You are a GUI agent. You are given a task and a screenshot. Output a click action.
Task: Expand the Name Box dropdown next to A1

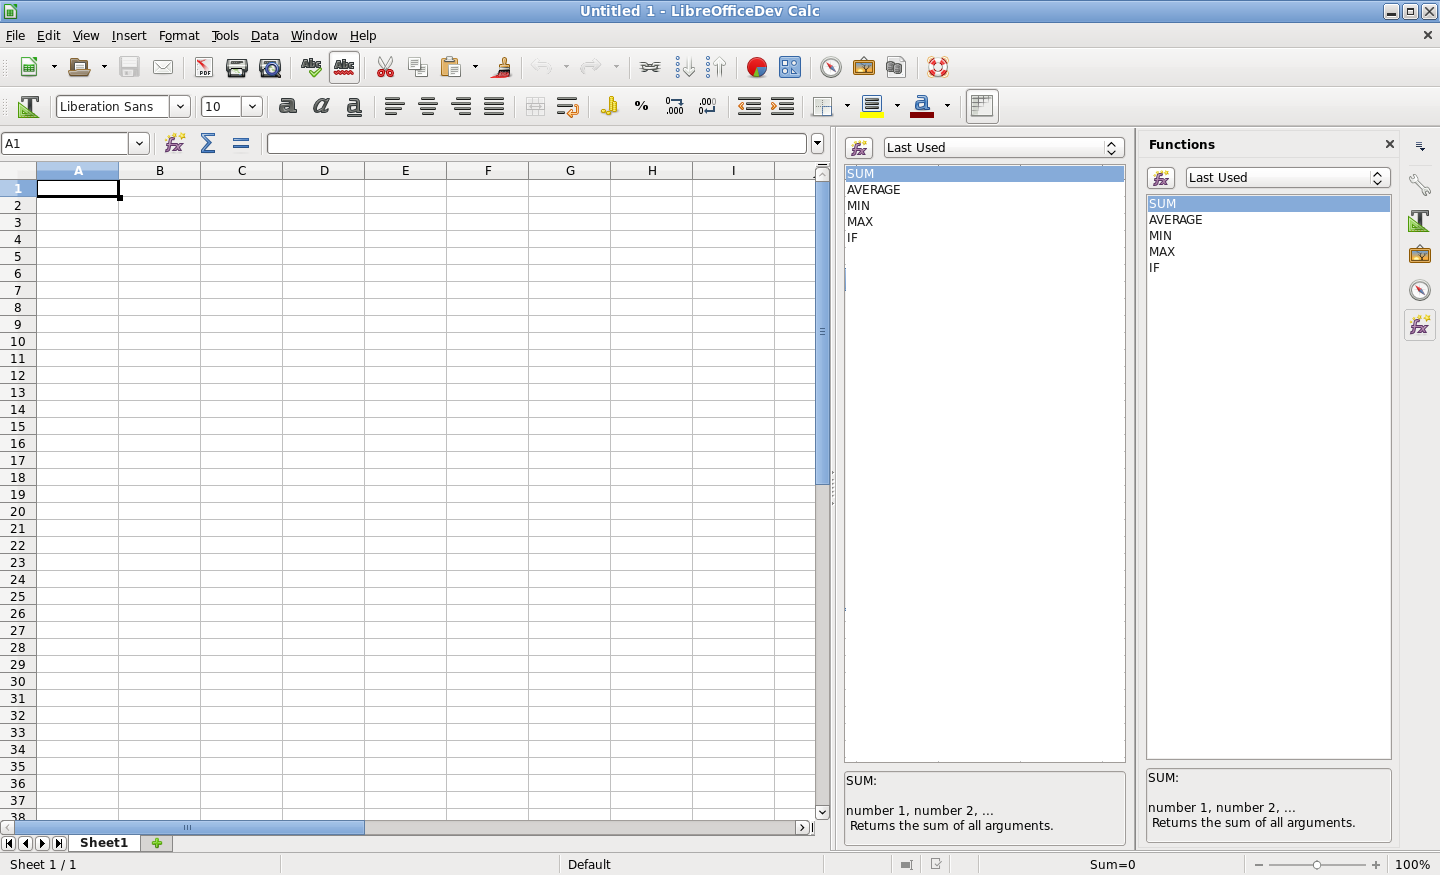(139, 144)
